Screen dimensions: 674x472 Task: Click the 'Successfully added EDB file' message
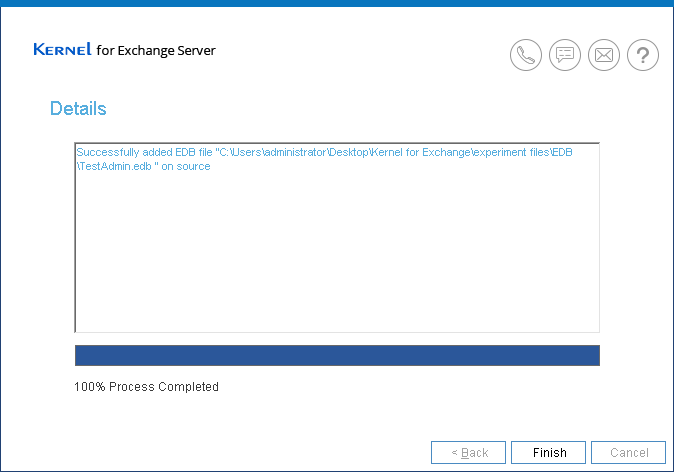[x=325, y=159]
